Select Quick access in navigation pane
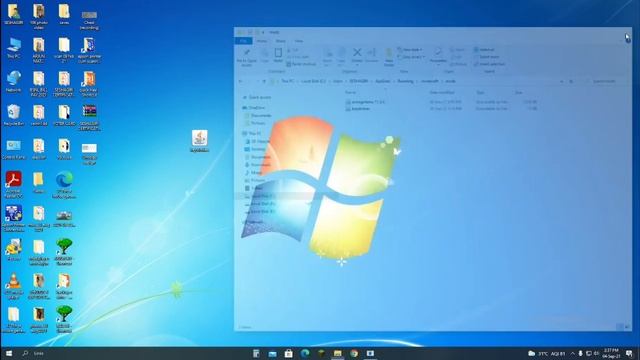Screen dimensions: 640x360 point(257,98)
